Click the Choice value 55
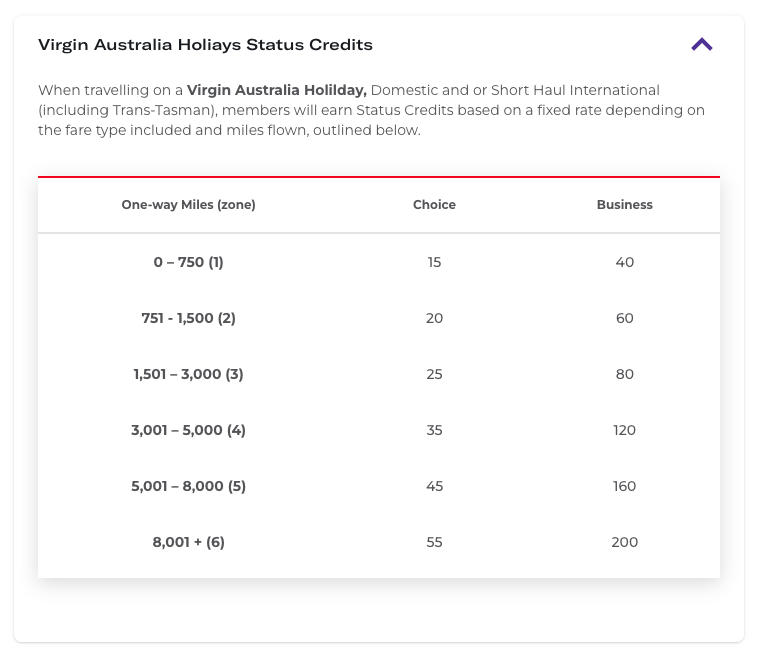This screenshot has width=762, height=659. point(434,542)
